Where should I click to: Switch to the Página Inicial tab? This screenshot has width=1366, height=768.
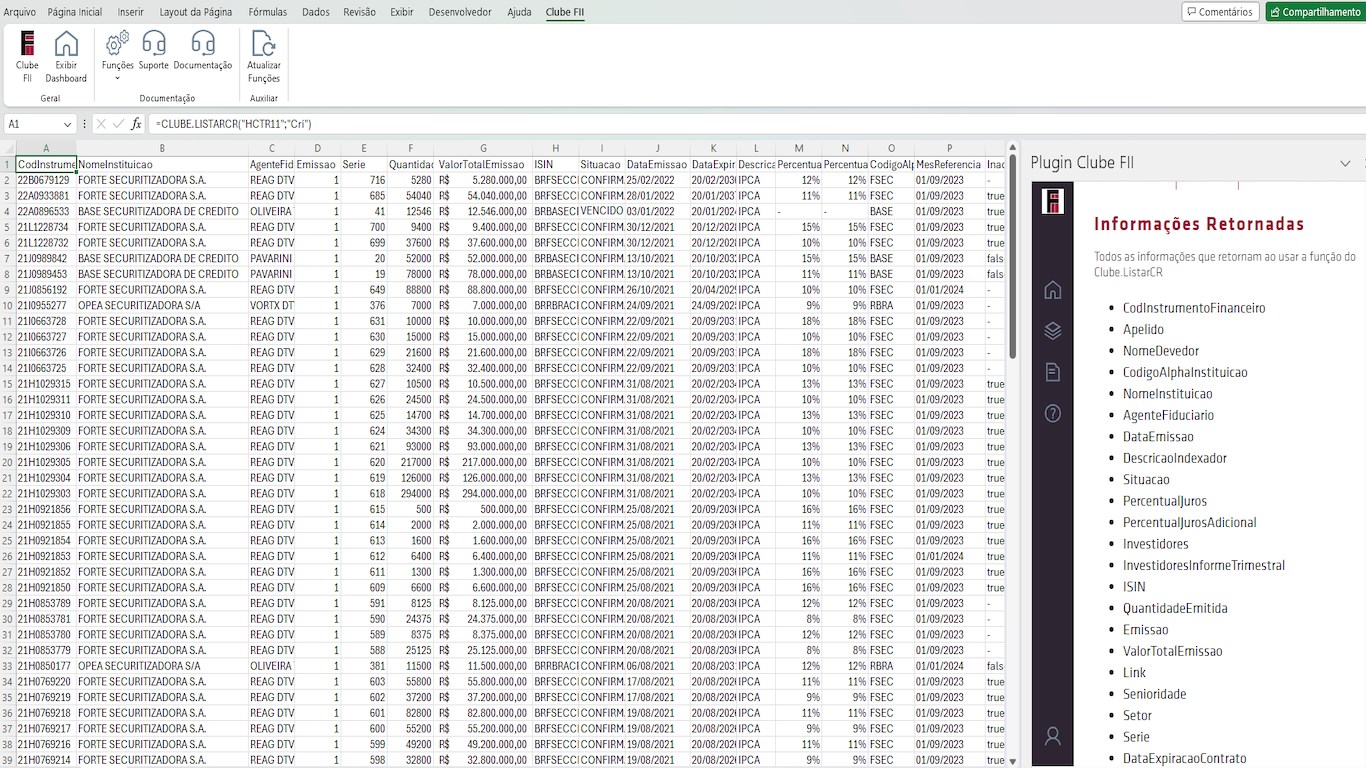[x=75, y=12]
